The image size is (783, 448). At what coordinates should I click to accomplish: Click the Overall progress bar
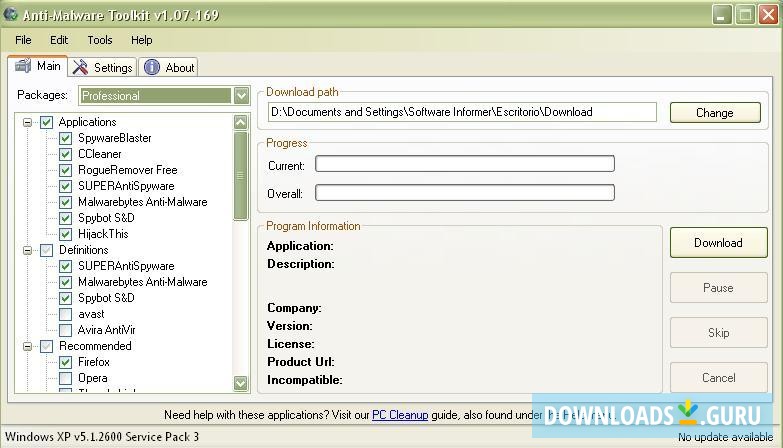[465, 193]
